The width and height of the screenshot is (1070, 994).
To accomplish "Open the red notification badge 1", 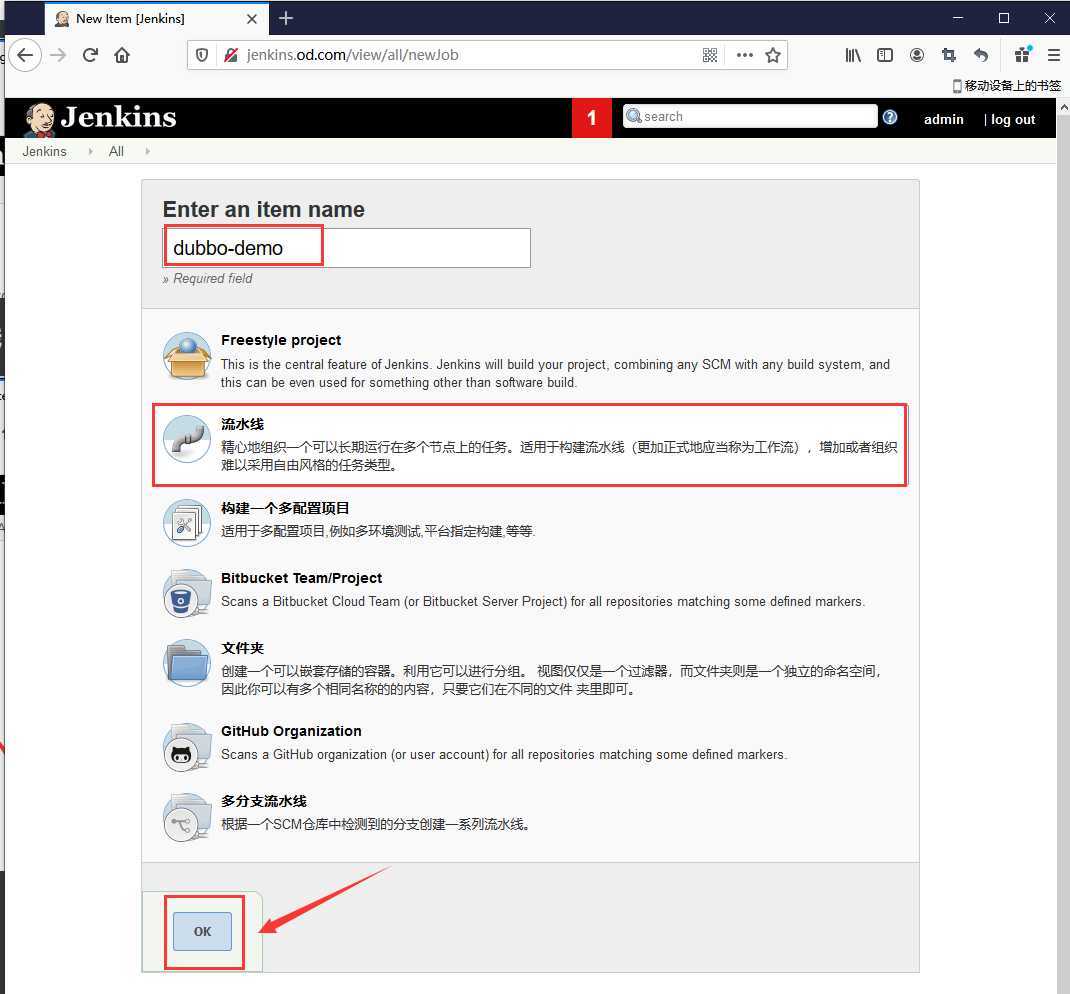I will 592,118.
